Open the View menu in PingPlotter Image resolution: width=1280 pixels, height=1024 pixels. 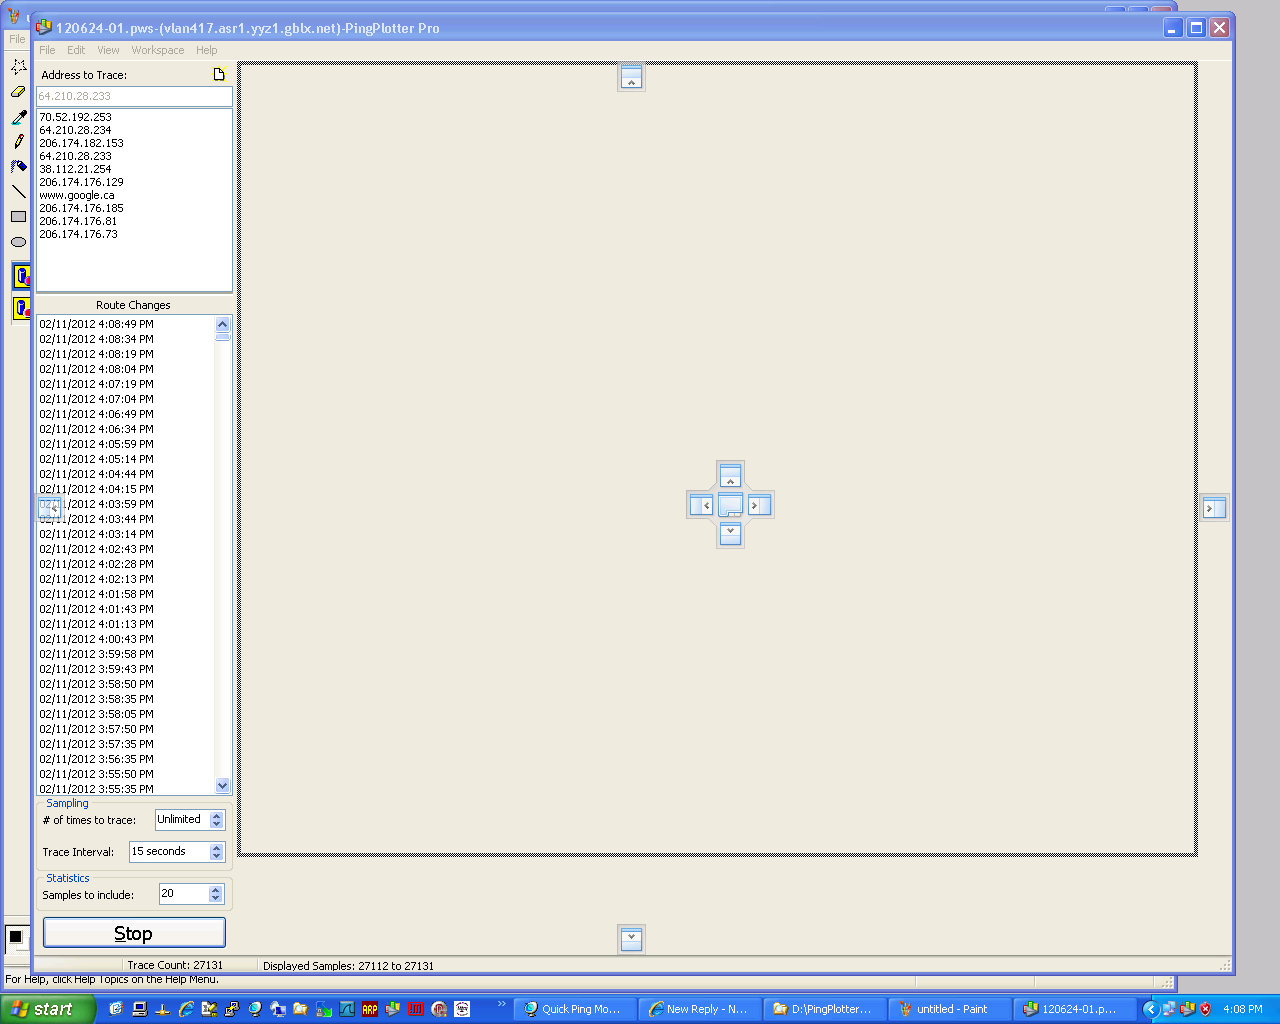pos(108,50)
